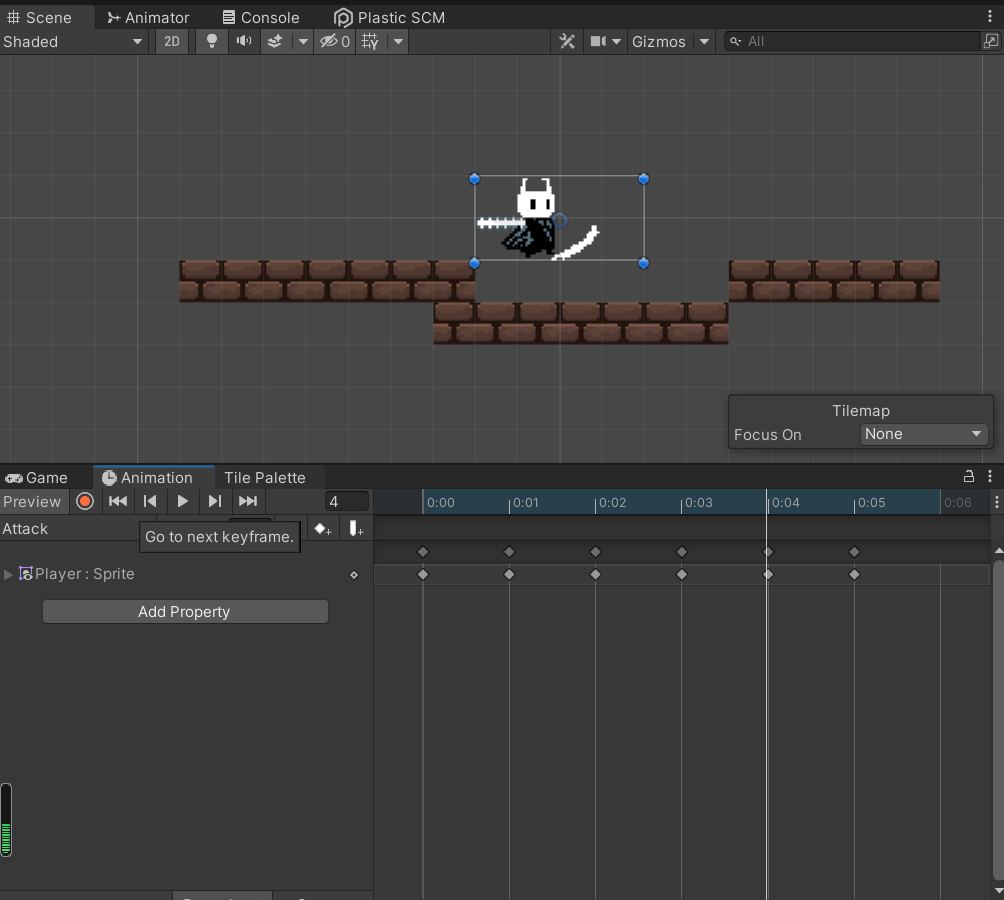1004x900 pixels.
Task: Open the Shaded draw mode dropdown
Action: [72, 42]
